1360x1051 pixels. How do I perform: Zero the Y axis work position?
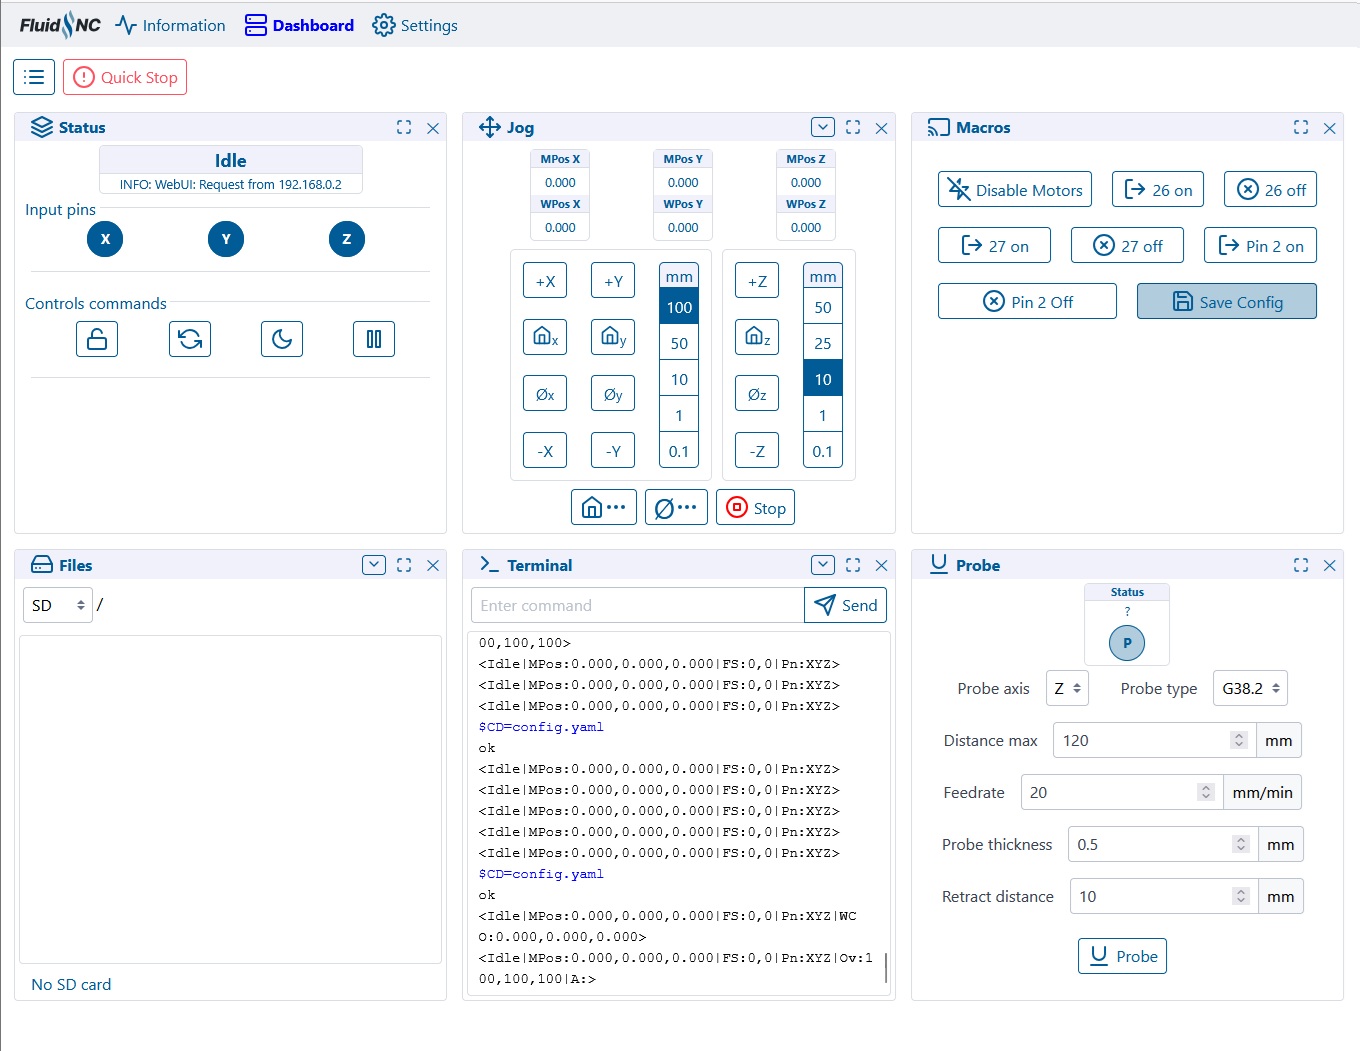pos(613,394)
